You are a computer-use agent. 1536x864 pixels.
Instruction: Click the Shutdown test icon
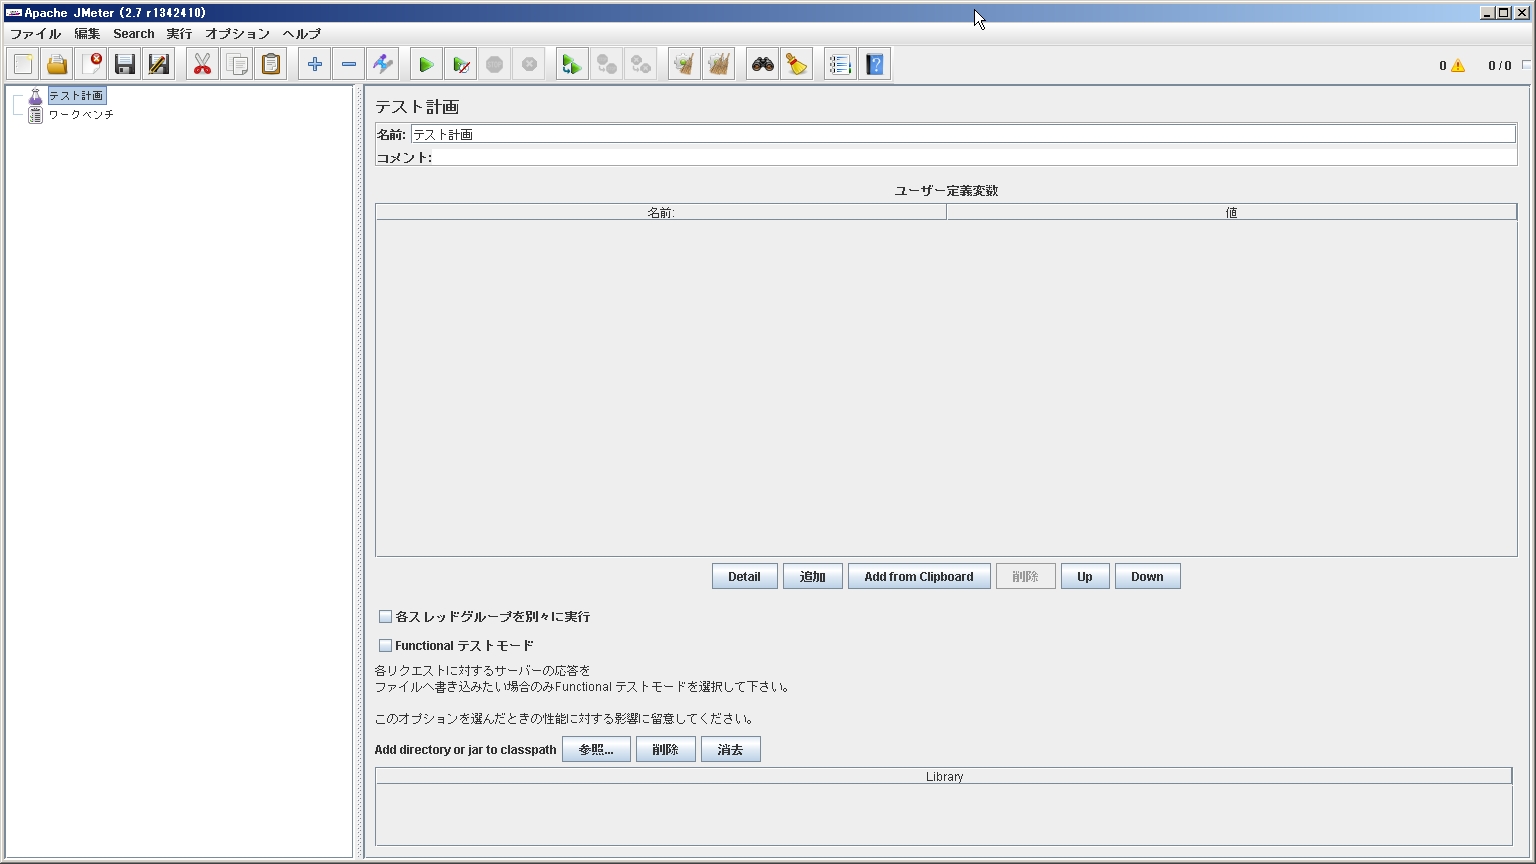pos(529,64)
